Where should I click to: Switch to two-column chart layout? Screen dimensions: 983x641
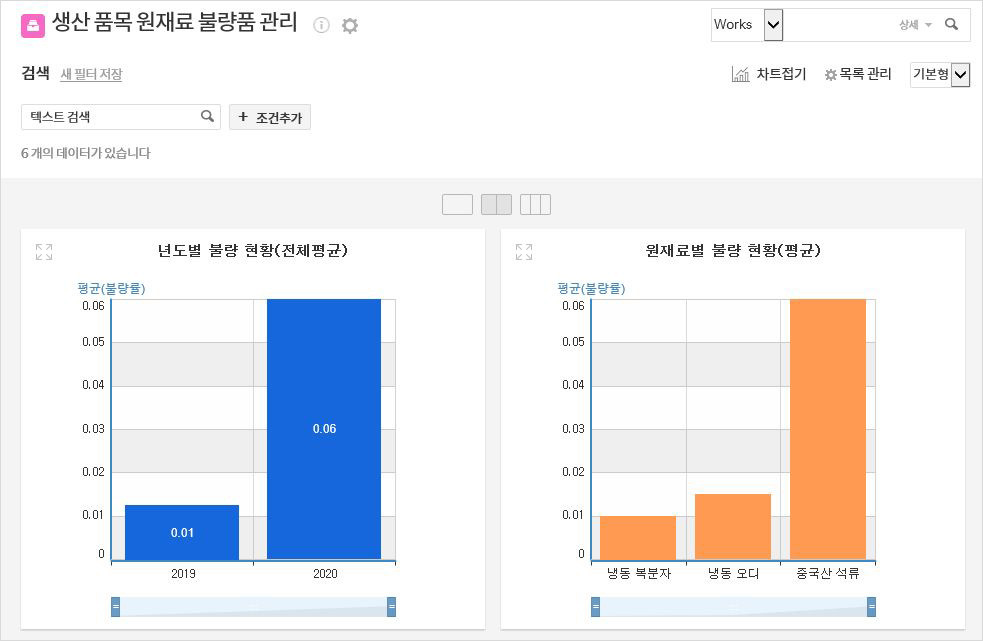click(x=496, y=205)
